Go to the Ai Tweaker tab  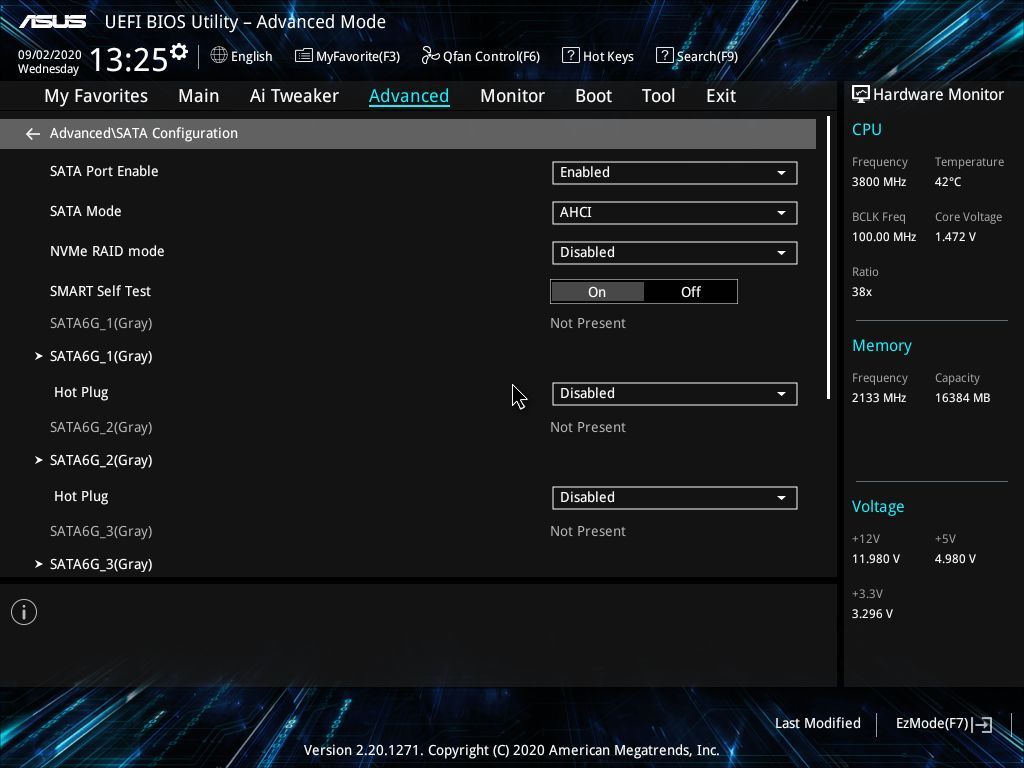click(294, 96)
